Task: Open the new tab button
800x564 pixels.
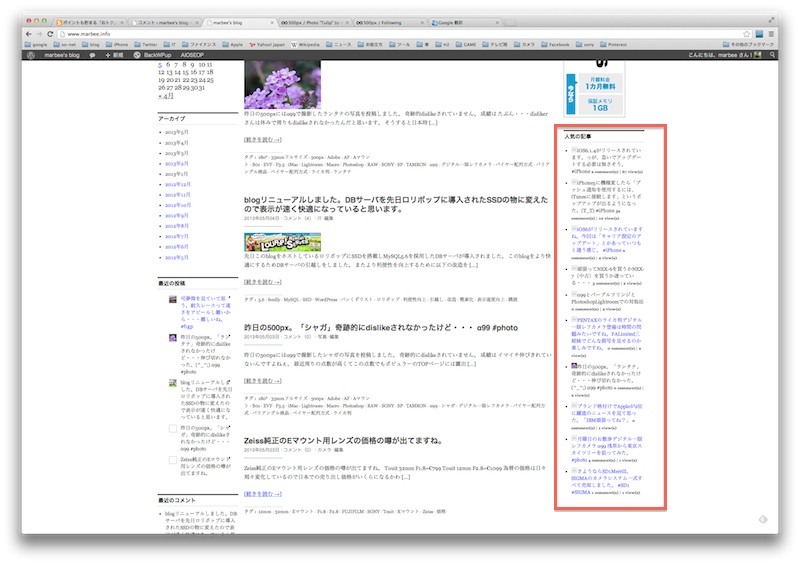Action: pos(510,22)
